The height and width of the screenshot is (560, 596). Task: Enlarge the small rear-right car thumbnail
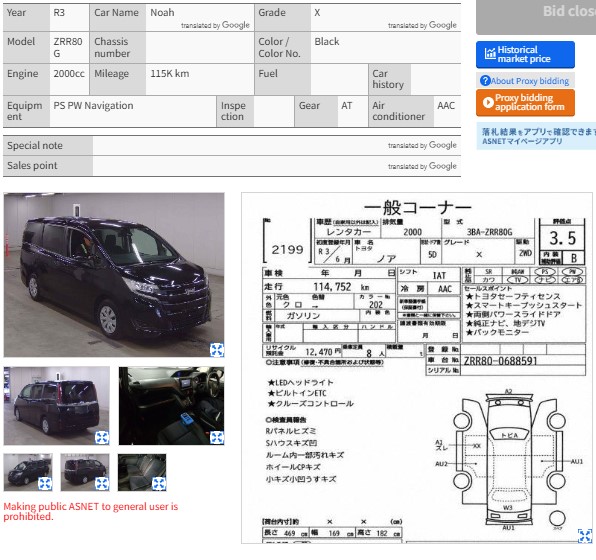(102, 484)
